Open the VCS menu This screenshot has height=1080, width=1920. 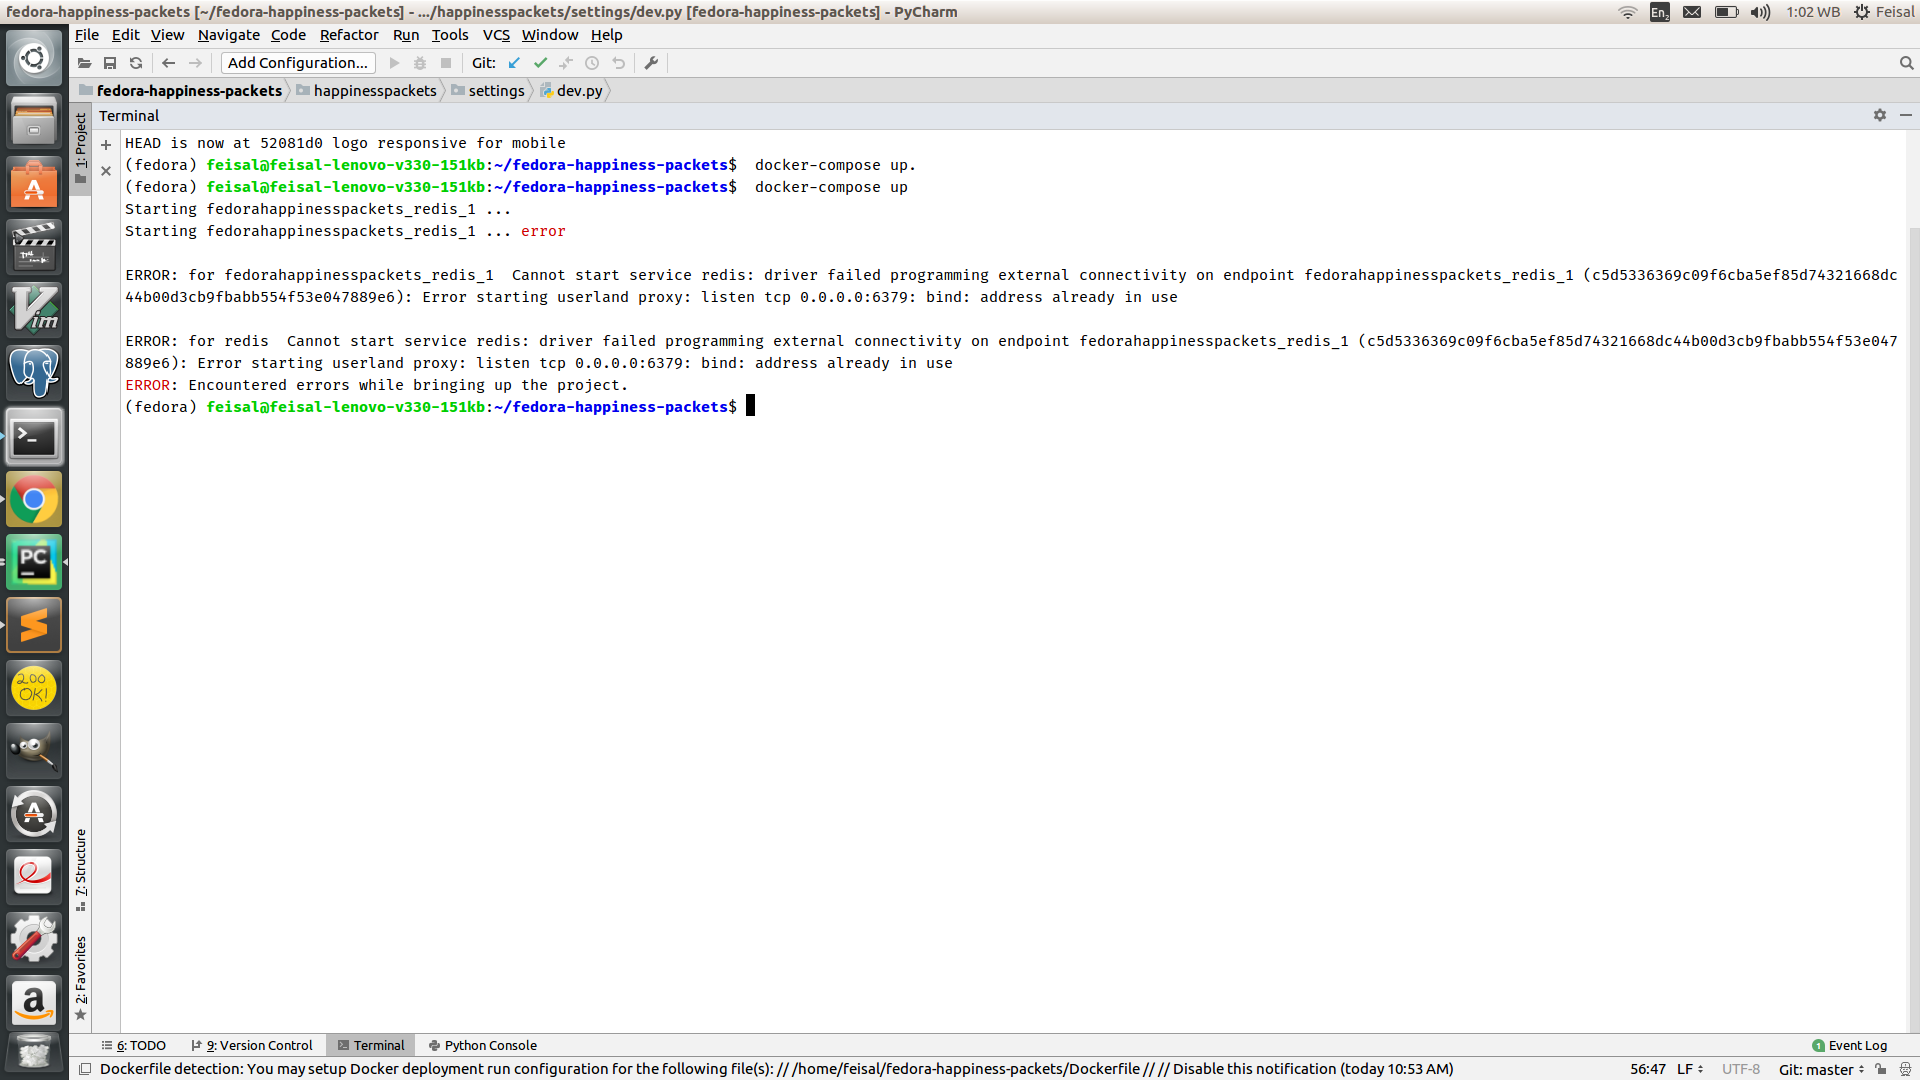pyautogui.click(x=496, y=35)
